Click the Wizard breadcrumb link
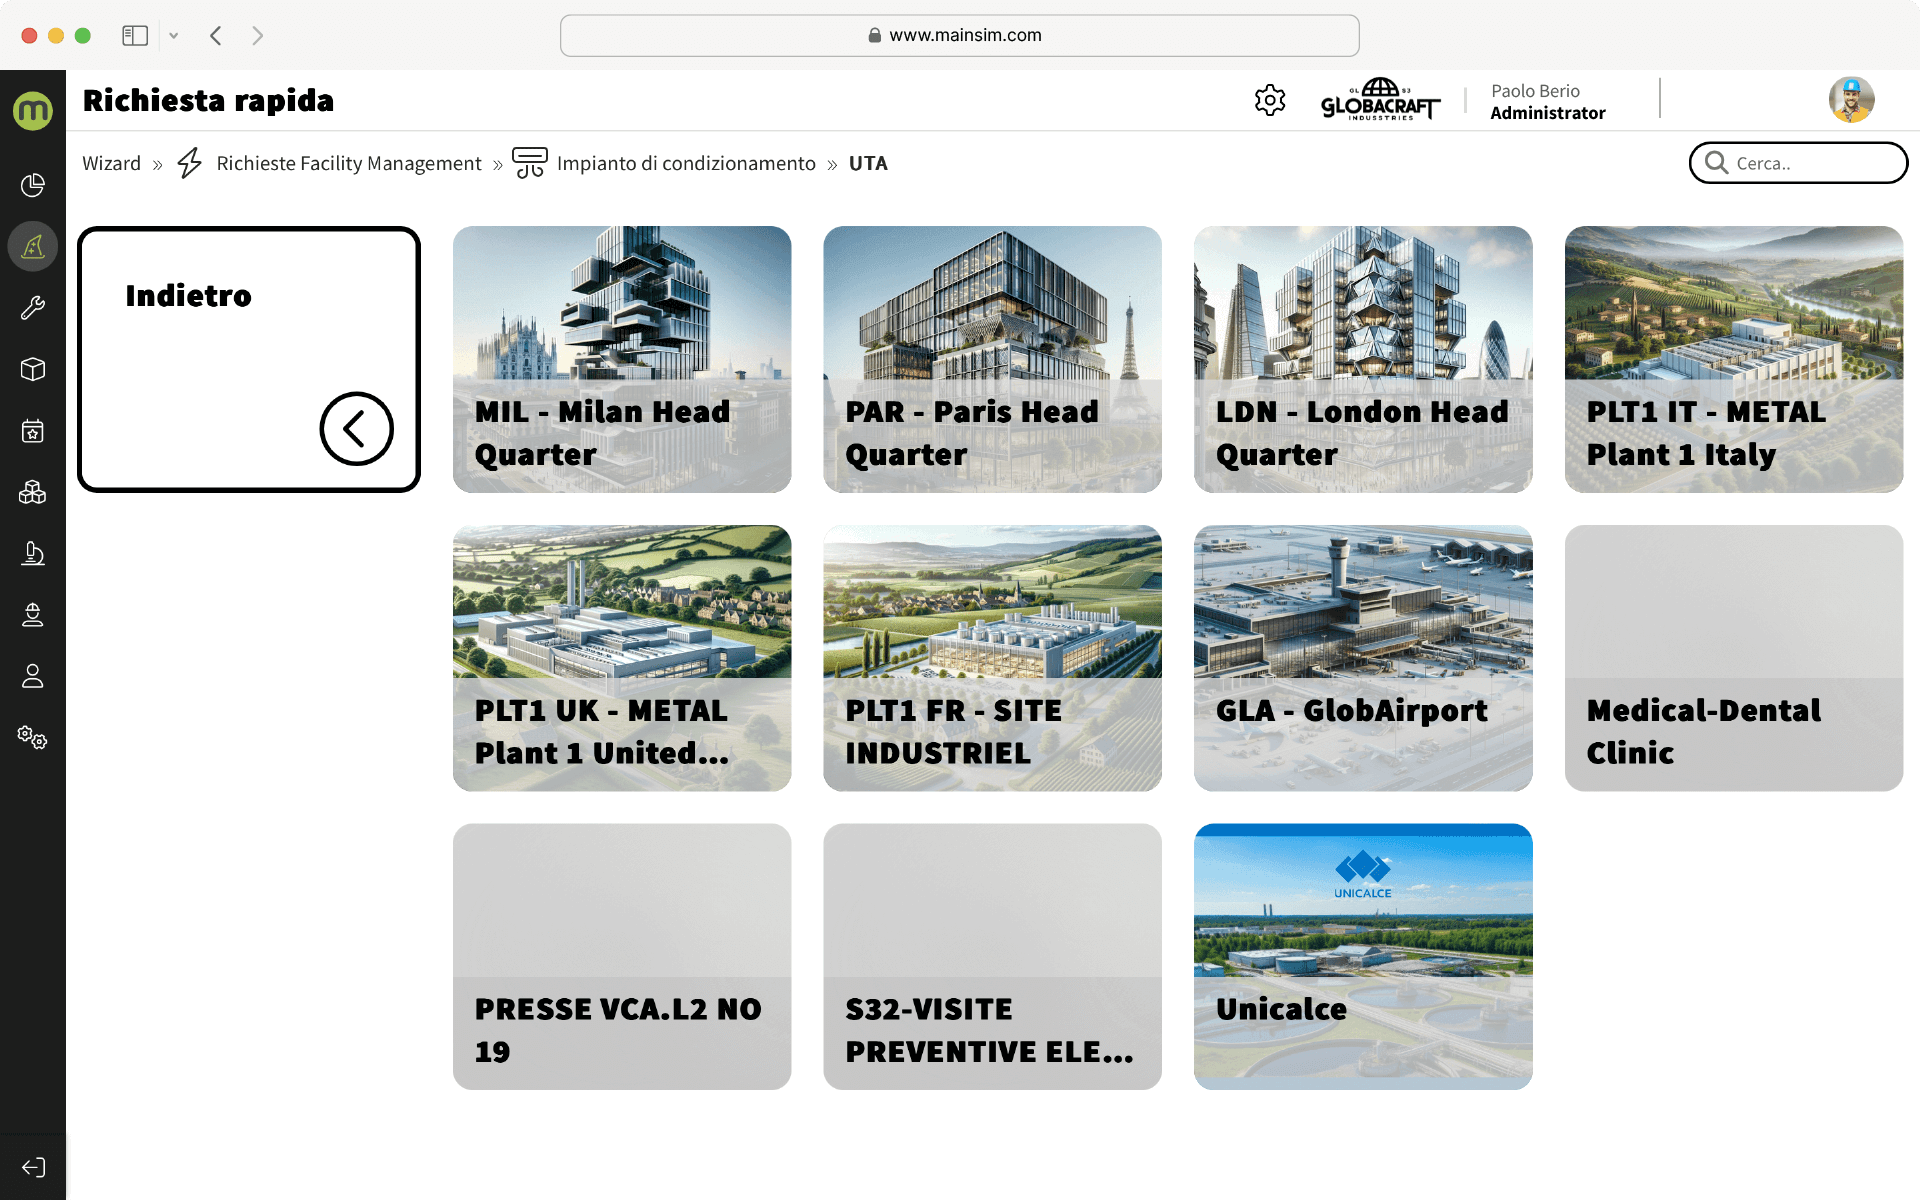1920x1200 pixels. (x=111, y=163)
